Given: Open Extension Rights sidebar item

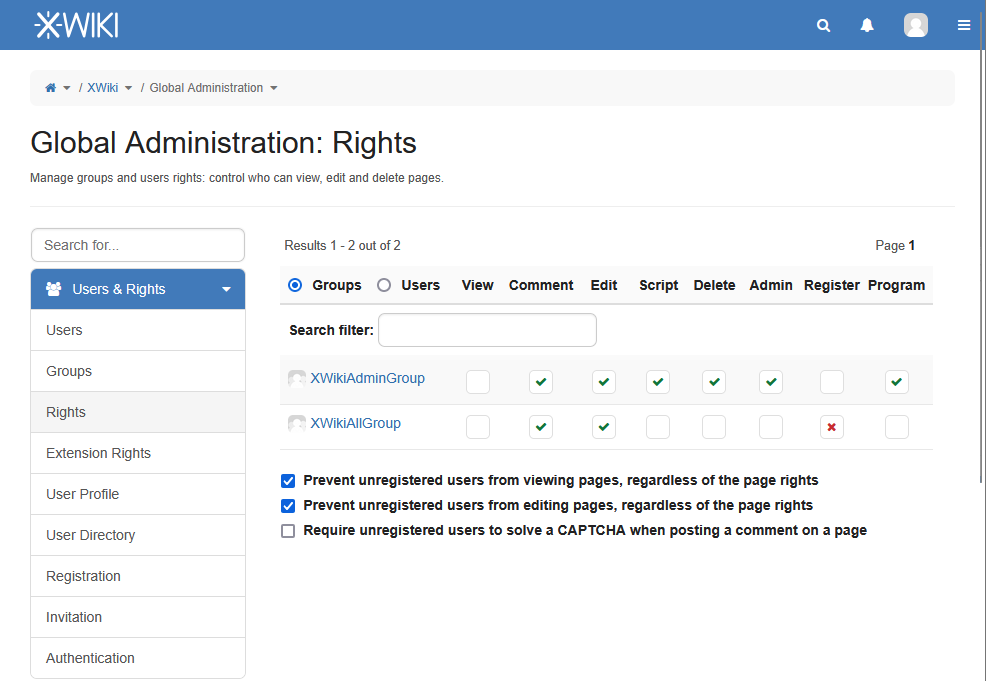Looking at the screenshot, I should (x=138, y=453).
